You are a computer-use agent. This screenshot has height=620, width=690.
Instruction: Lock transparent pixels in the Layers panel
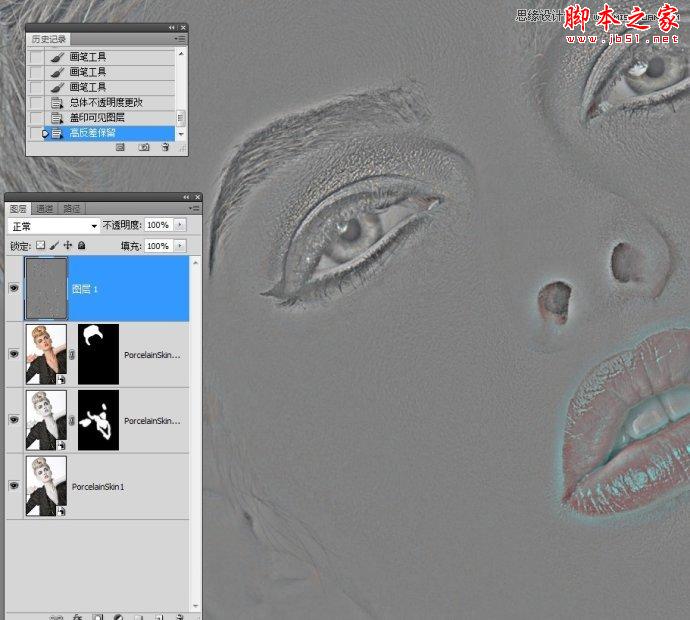[40, 245]
